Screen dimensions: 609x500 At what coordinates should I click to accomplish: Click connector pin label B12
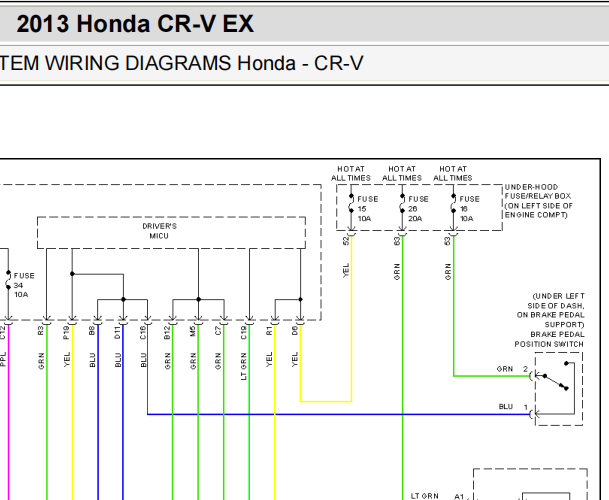click(167, 333)
